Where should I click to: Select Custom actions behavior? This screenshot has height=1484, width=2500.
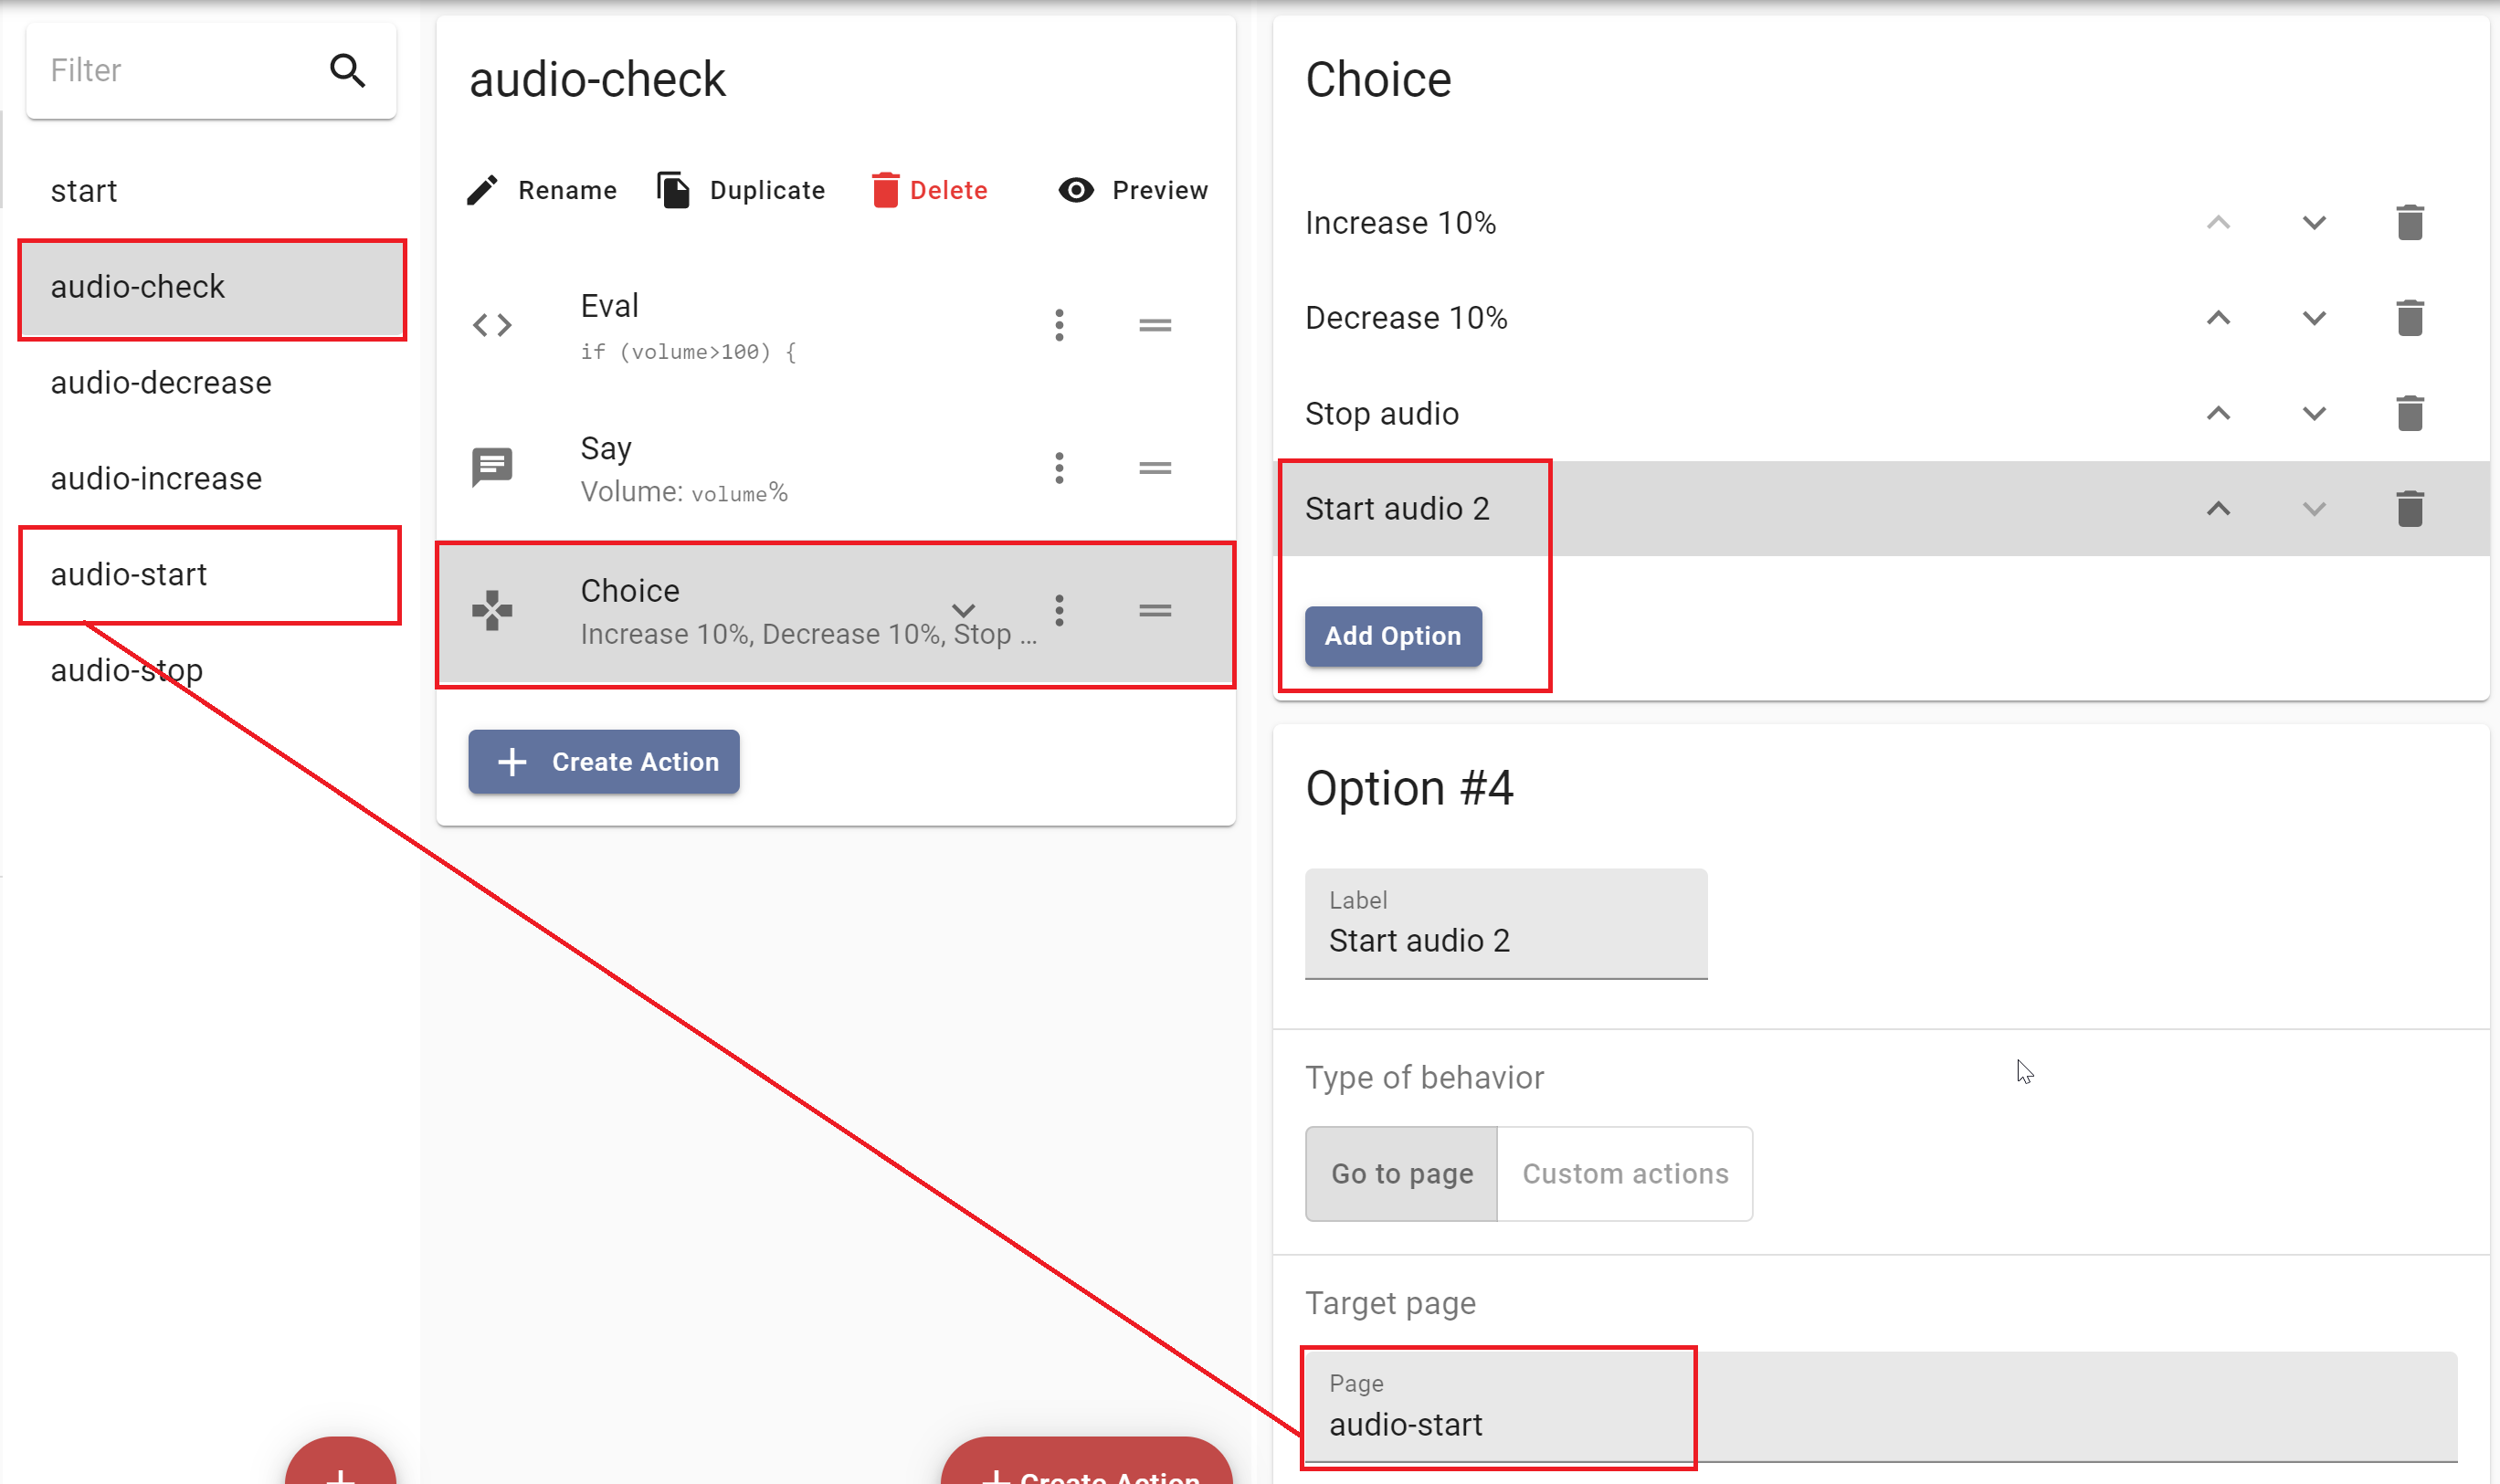pos(1625,1173)
